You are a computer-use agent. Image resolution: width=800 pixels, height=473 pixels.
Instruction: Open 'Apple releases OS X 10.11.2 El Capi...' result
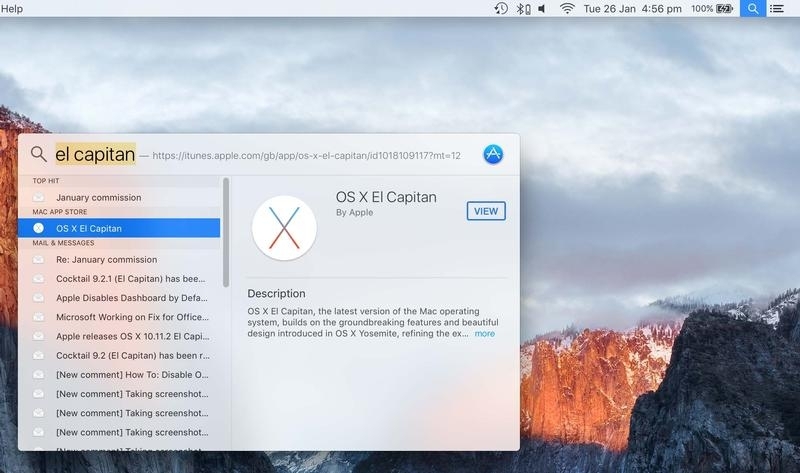click(120, 336)
